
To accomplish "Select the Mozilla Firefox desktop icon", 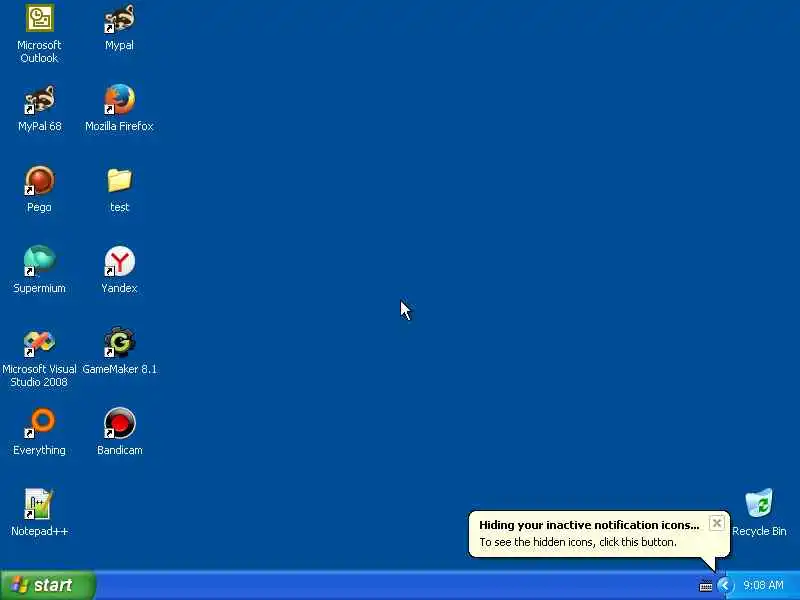I will [x=119, y=99].
